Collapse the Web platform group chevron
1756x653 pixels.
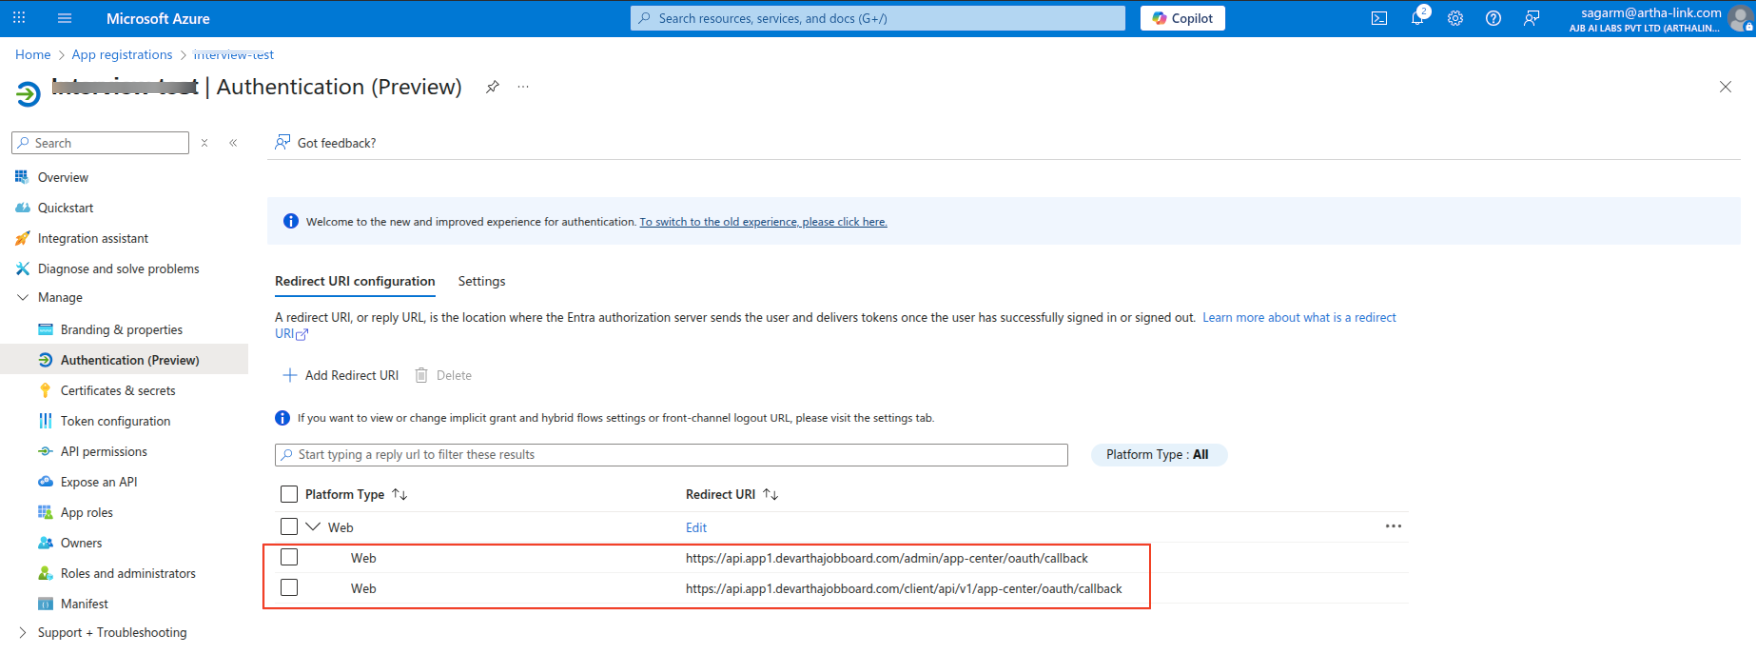313,526
